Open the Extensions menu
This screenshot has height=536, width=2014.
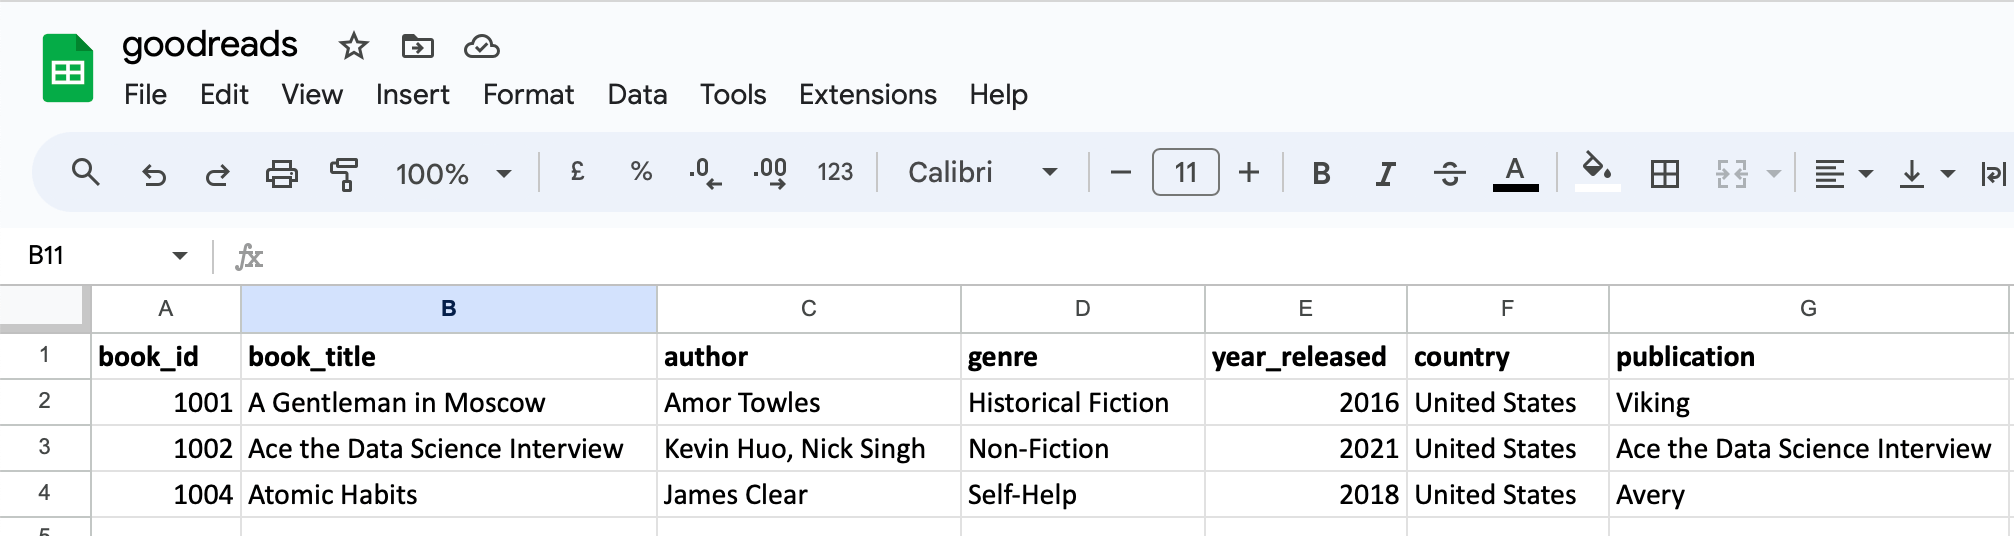(x=867, y=94)
